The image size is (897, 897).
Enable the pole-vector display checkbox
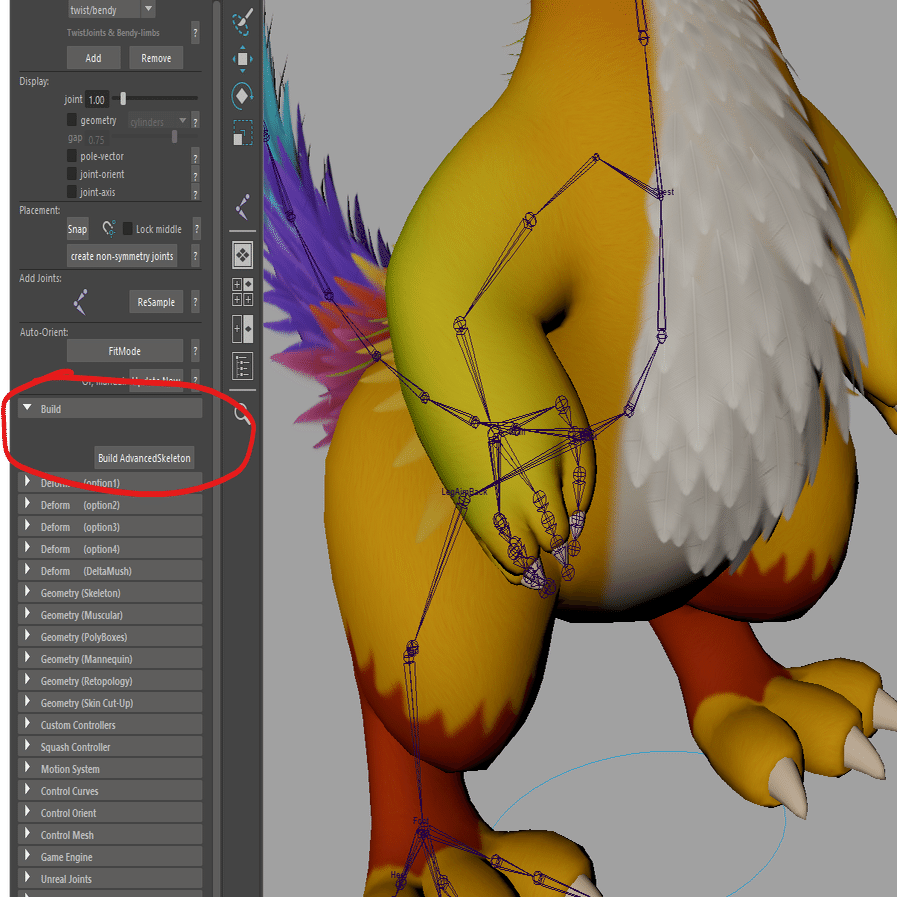click(72, 156)
